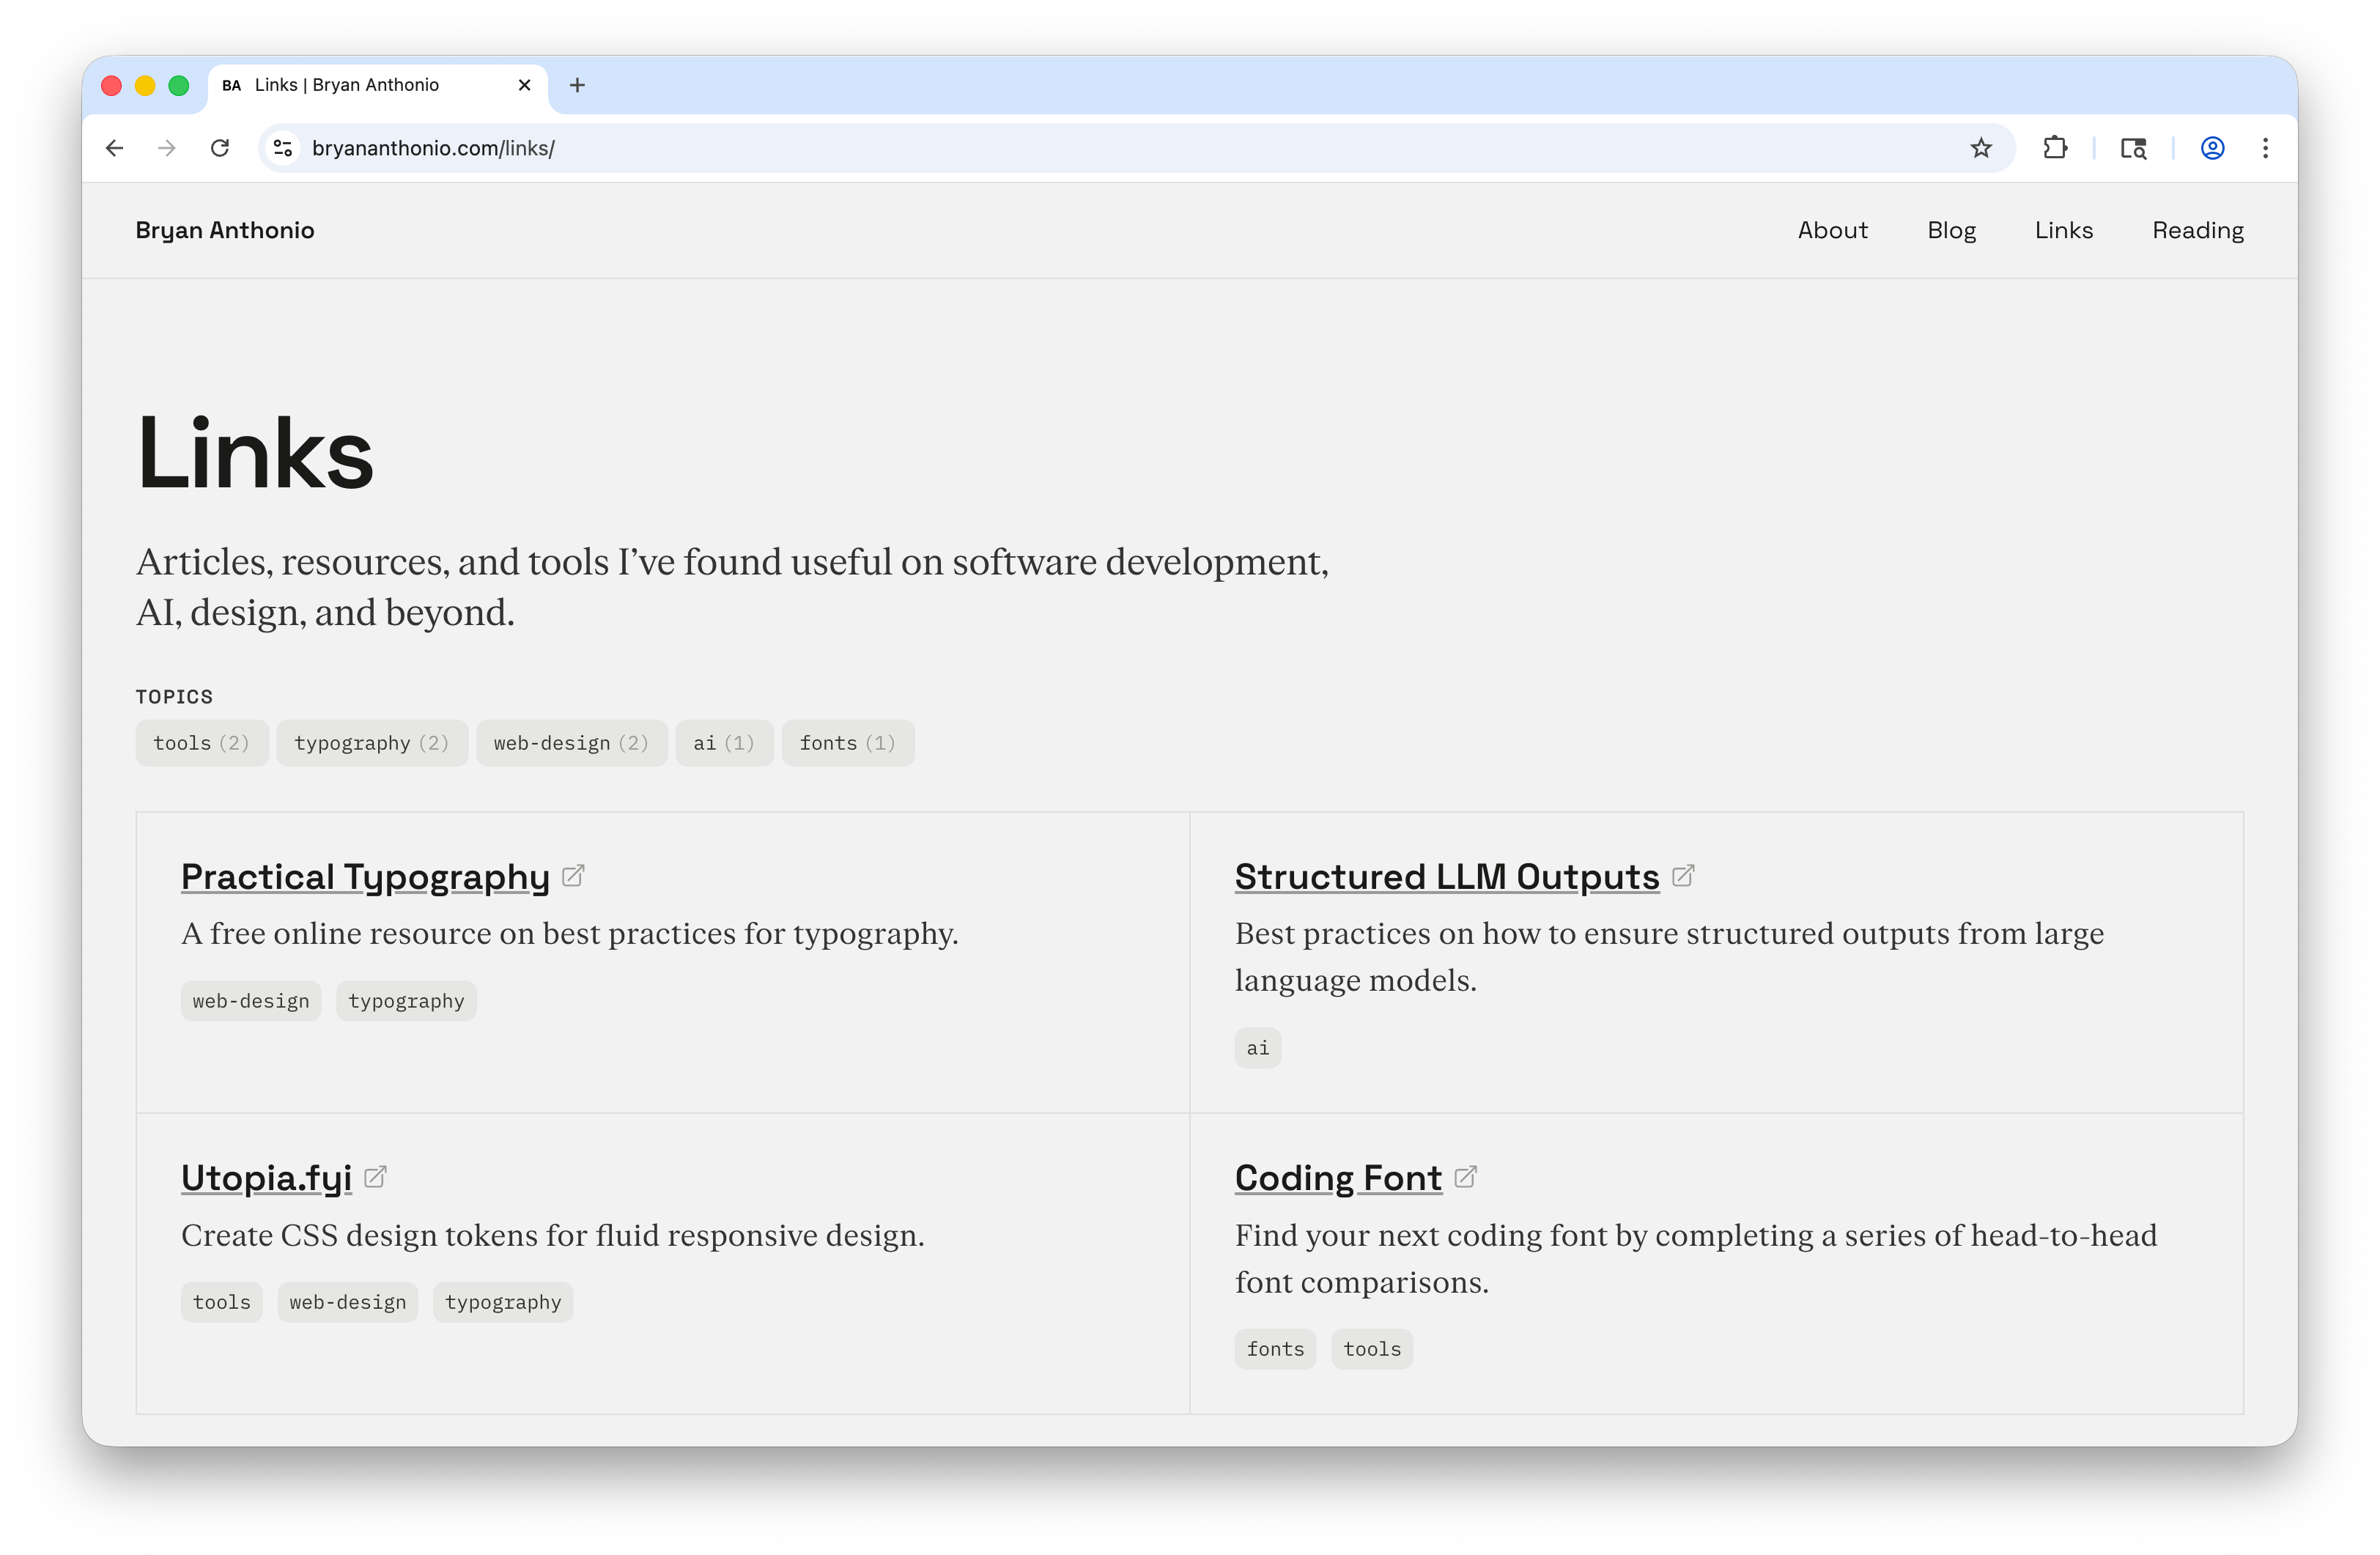Screen dimensions: 2380x1555
Task: Toggle the fonts (1) topic filter
Action: [x=847, y=742]
